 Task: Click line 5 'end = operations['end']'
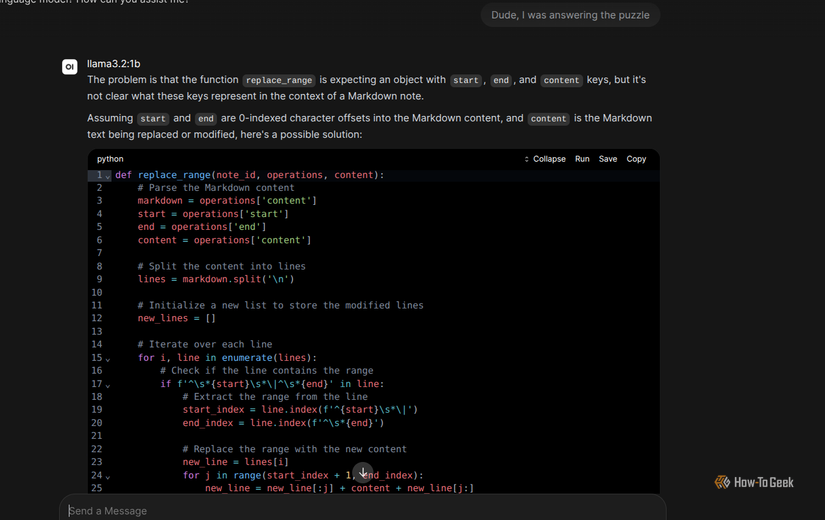coord(202,227)
